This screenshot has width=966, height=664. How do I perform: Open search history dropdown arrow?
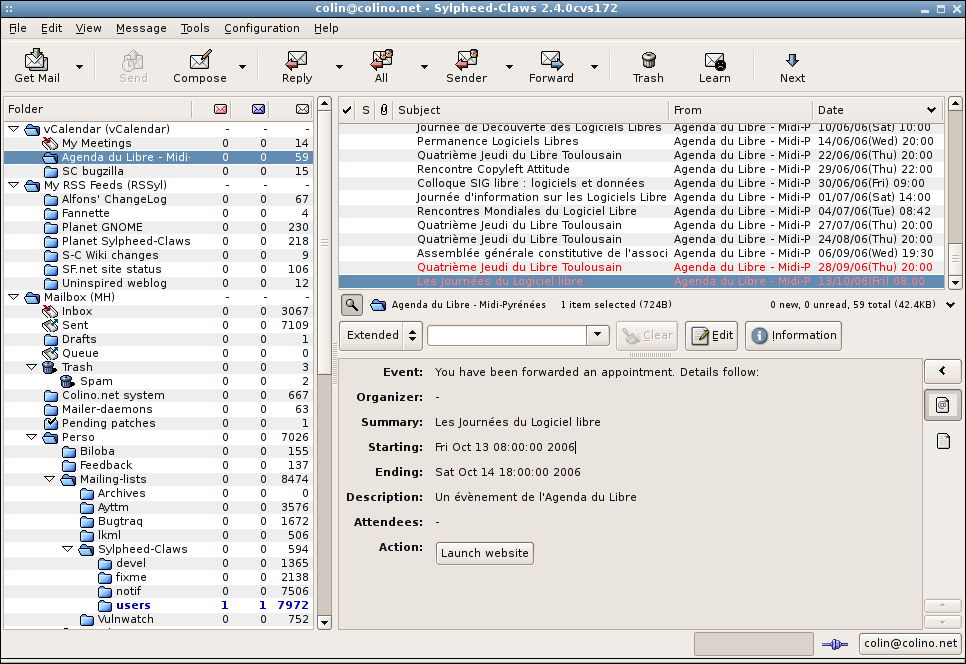click(597, 334)
